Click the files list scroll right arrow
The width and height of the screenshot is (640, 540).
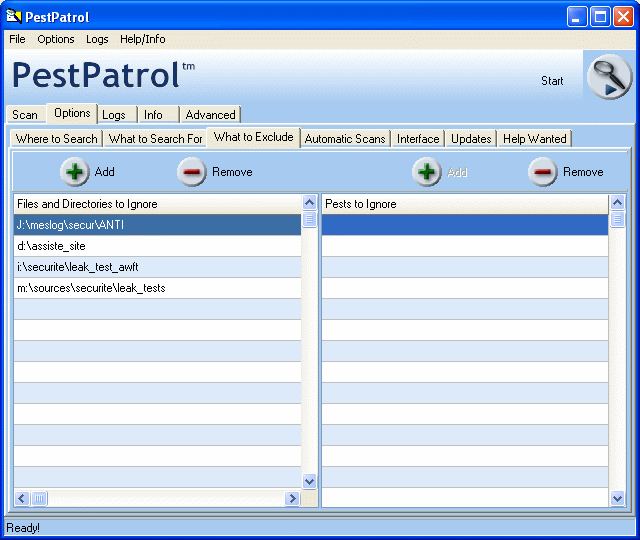[292, 498]
